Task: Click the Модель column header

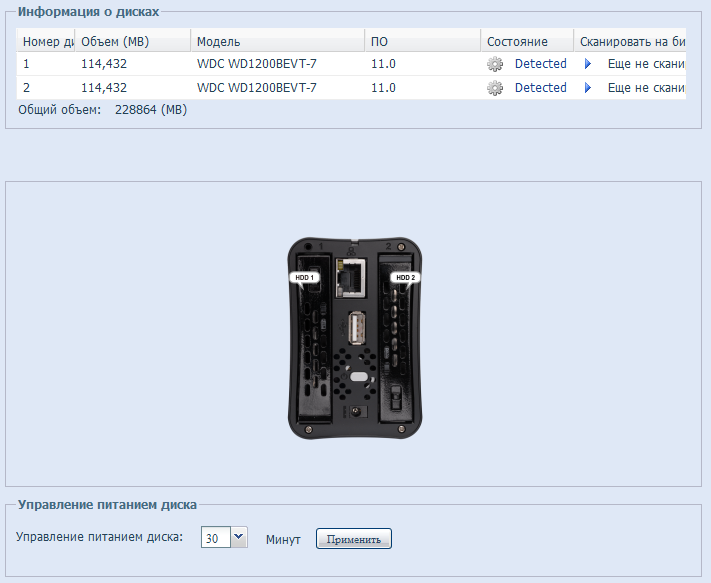Action: tap(278, 41)
